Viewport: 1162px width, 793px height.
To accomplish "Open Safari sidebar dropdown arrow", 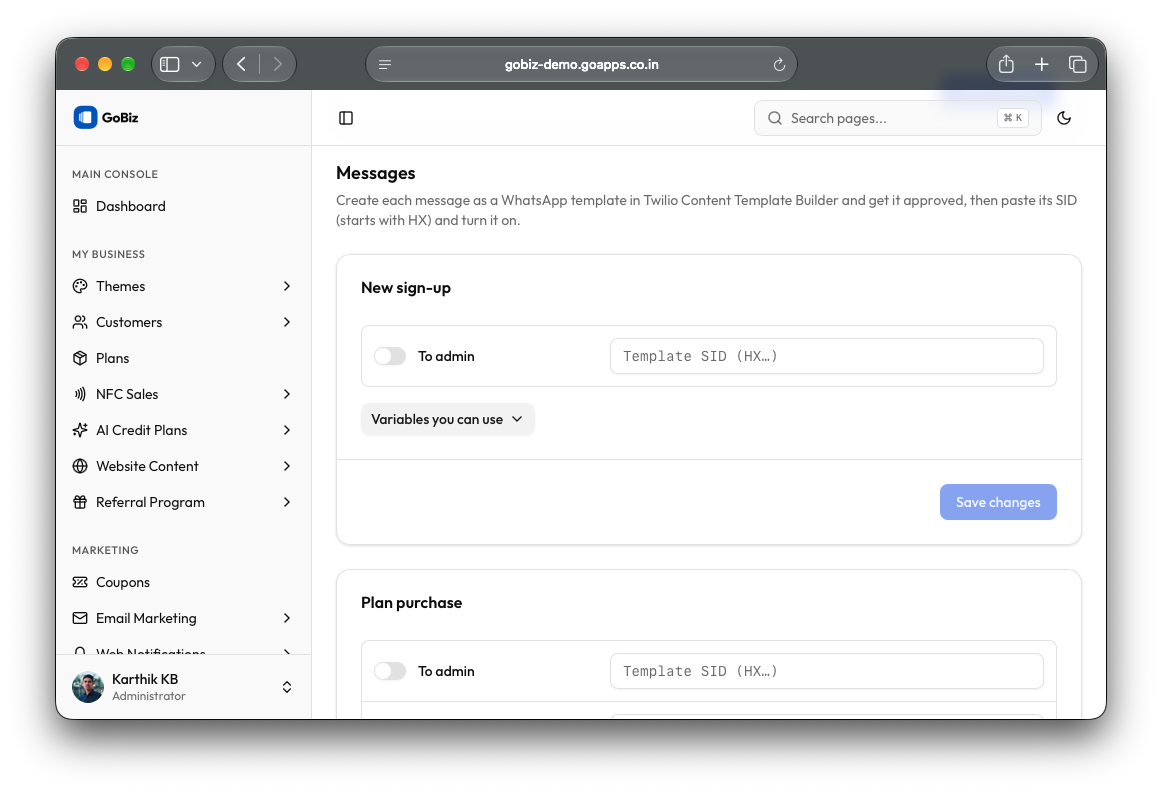I will (x=196, y=64).
